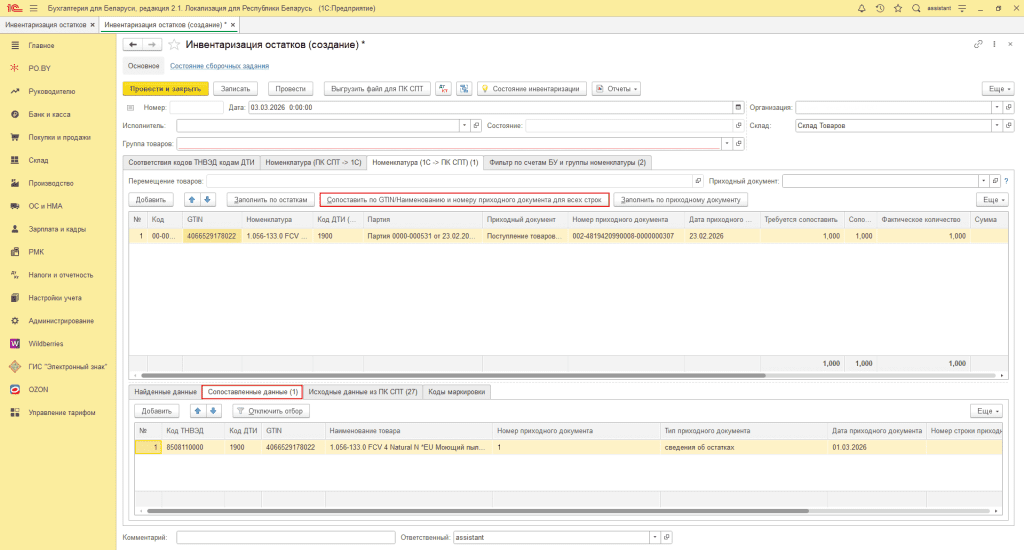Click Провести и закрыть button
The image size is (1024, 550).
[x=165, y=88]
